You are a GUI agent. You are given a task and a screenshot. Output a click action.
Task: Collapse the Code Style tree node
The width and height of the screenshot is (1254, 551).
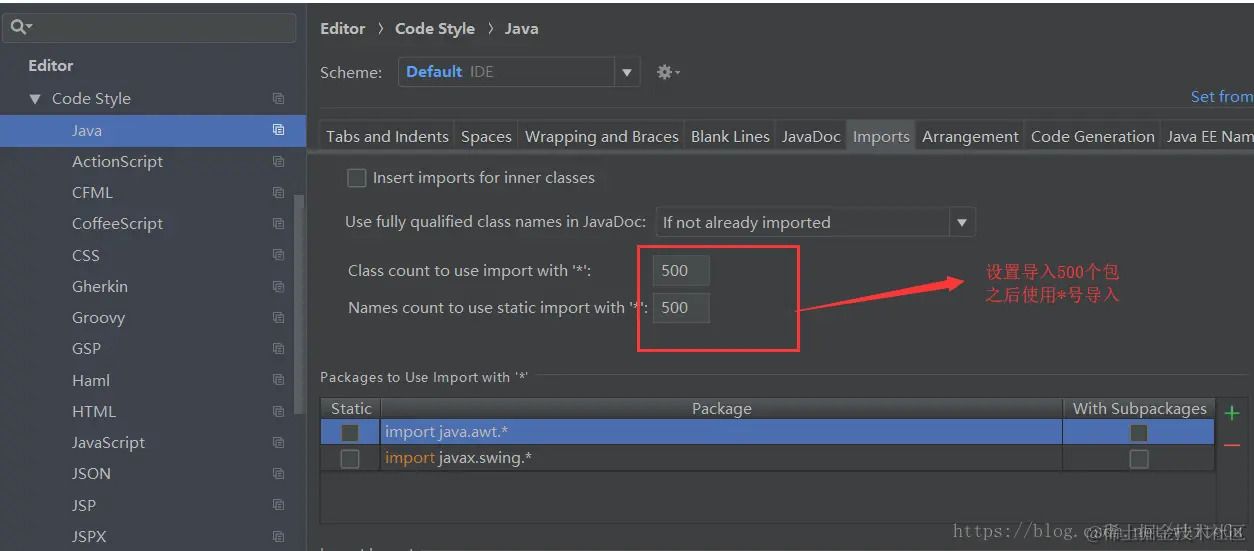[x=35, y=99]
